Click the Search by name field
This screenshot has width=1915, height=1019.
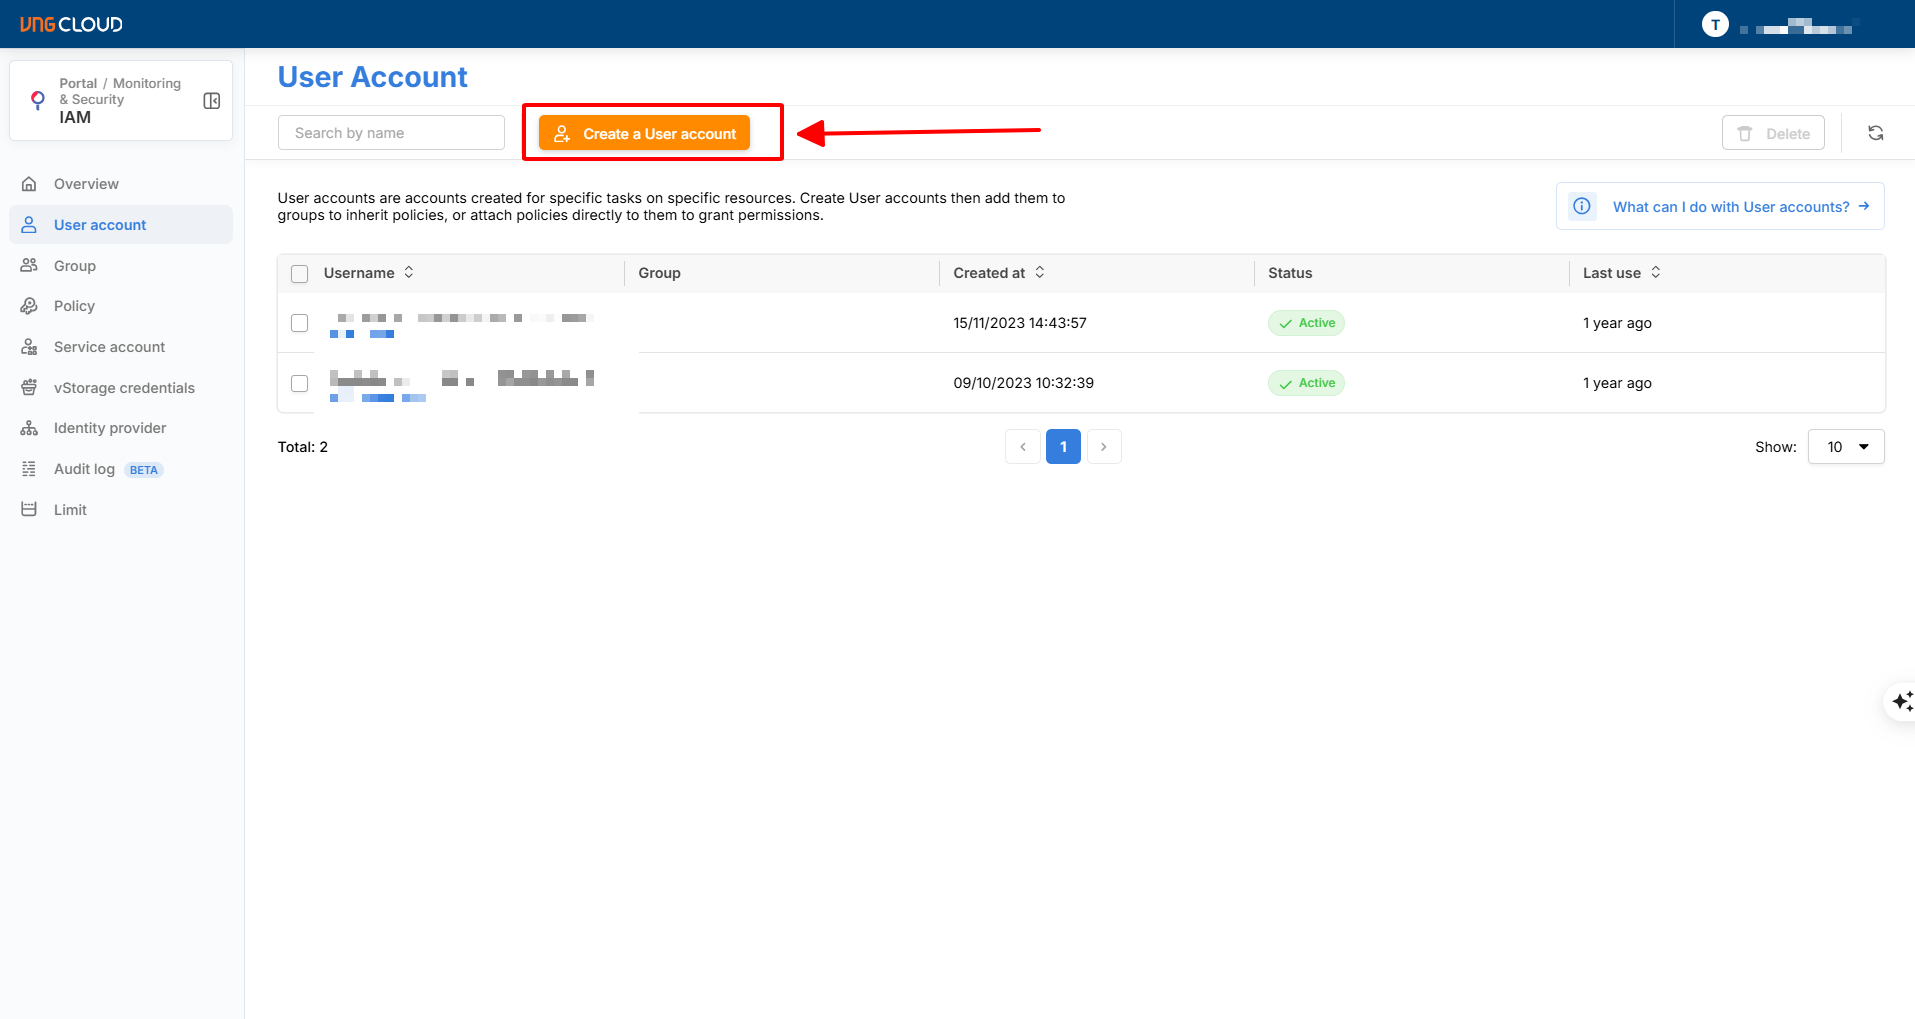click(x=391, y=133)
